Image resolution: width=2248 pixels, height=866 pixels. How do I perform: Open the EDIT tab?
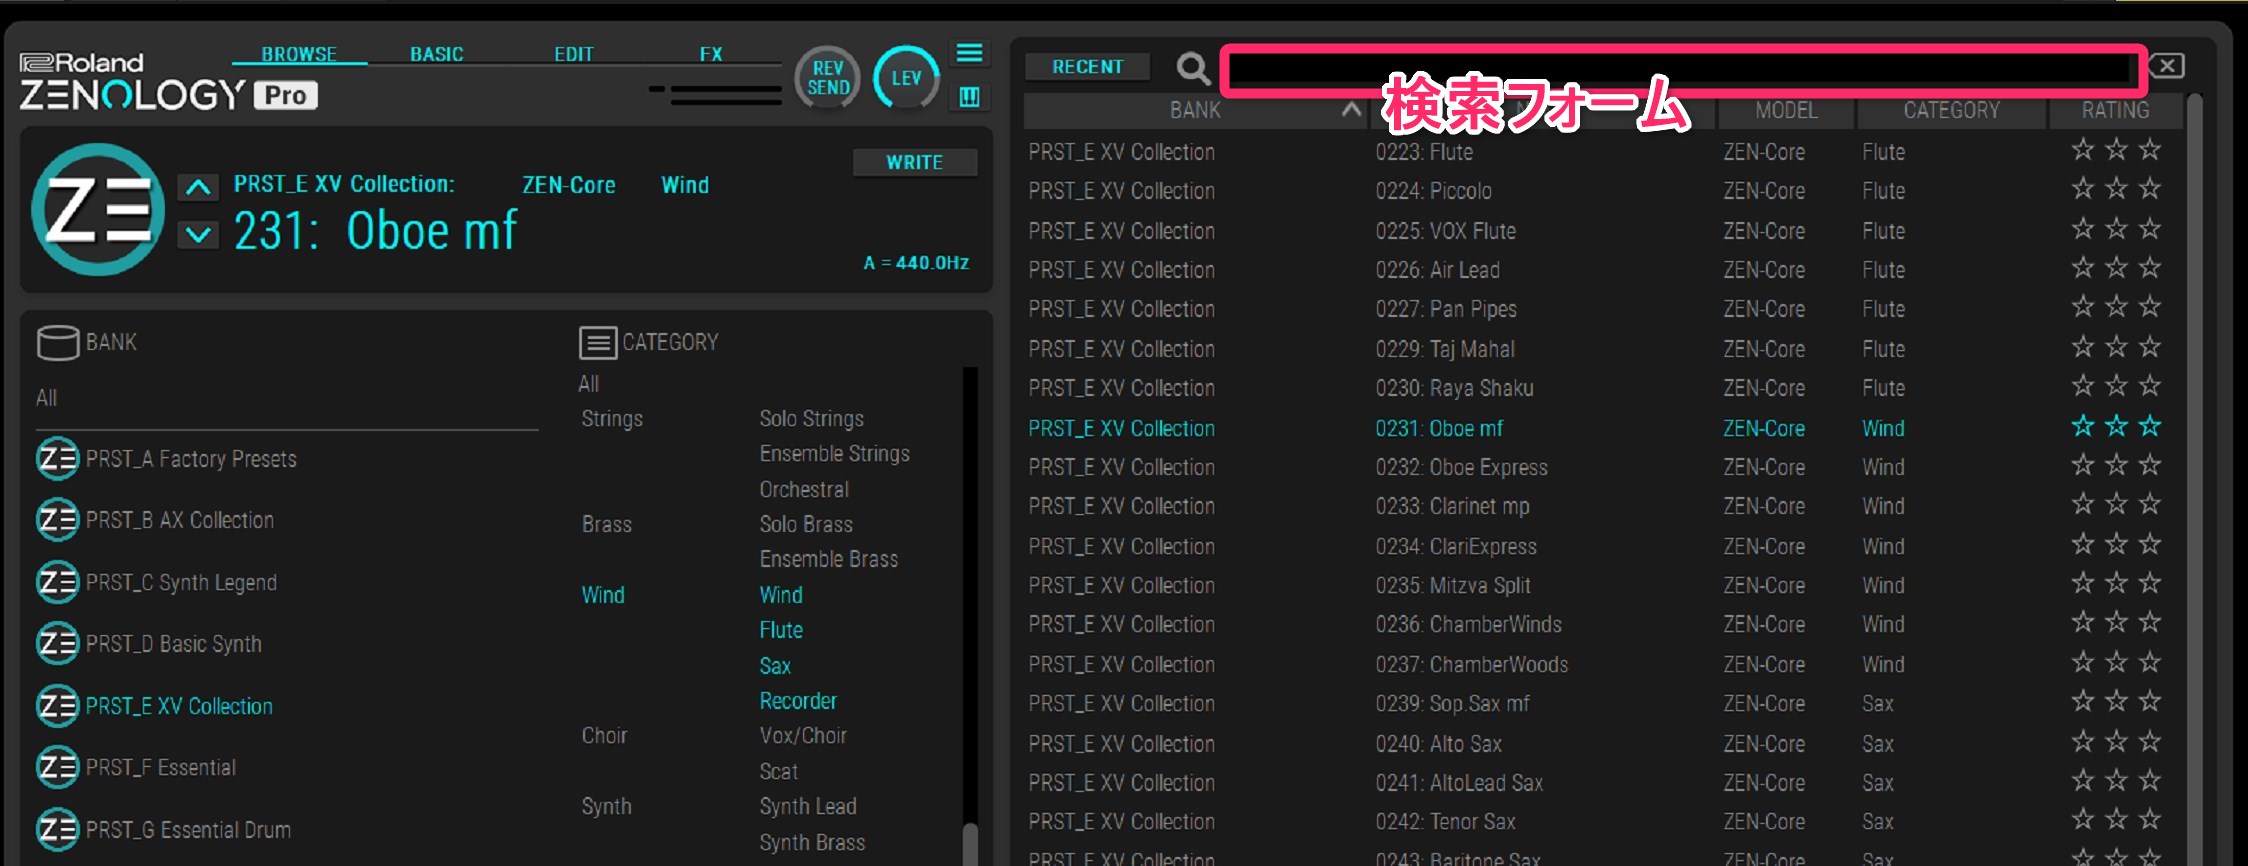tap(574, 54)
